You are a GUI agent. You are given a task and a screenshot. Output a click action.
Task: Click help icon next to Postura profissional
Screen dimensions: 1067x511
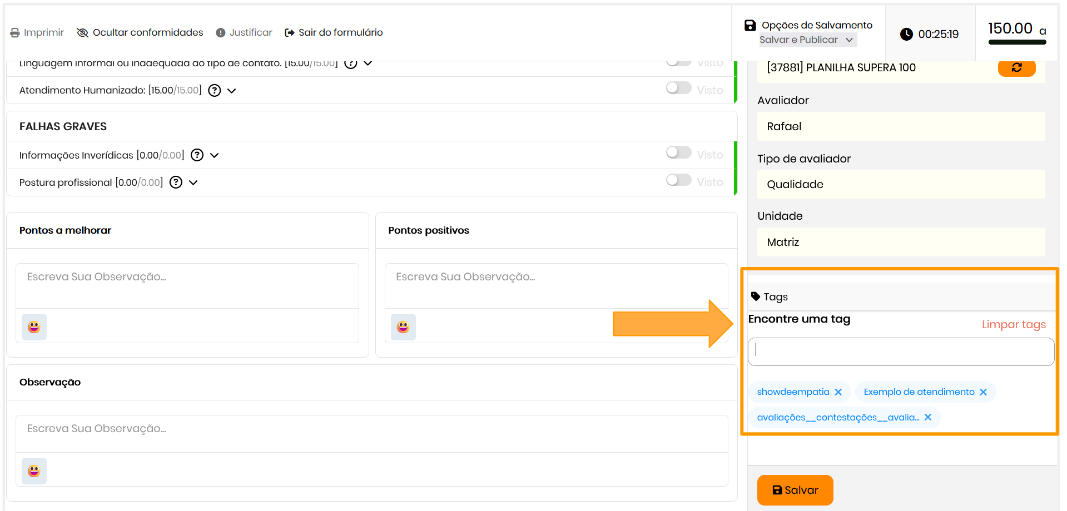coord(176,183)
